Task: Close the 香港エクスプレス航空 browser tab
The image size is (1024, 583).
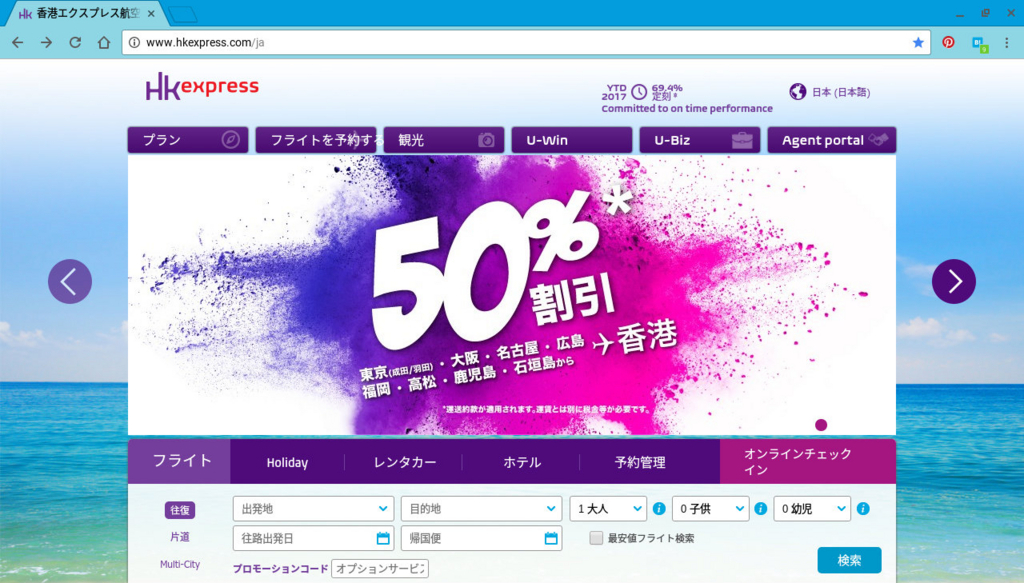Action: (152, 13)
